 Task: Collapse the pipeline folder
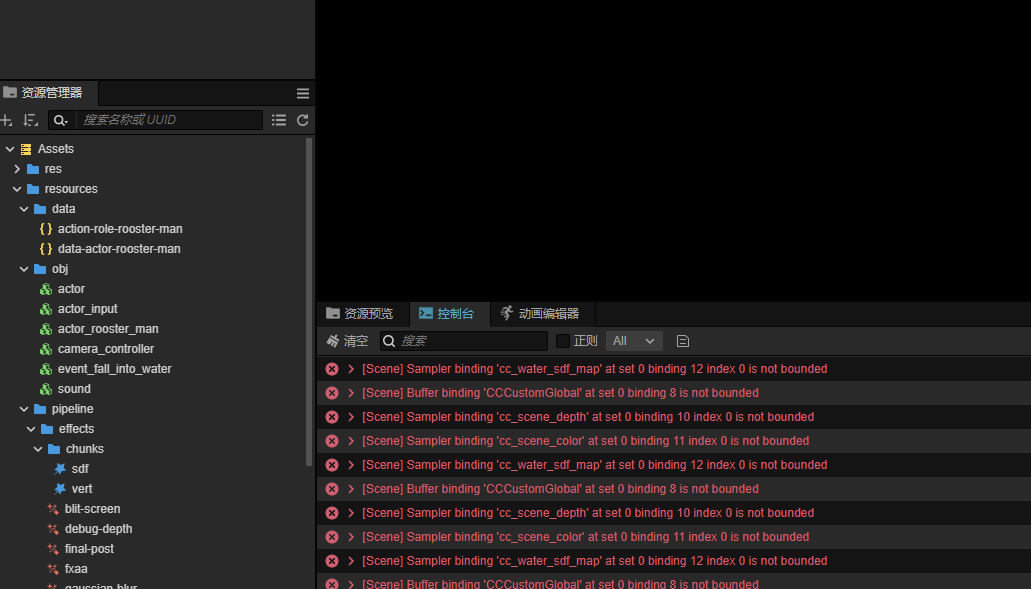[x=24, y=409]
